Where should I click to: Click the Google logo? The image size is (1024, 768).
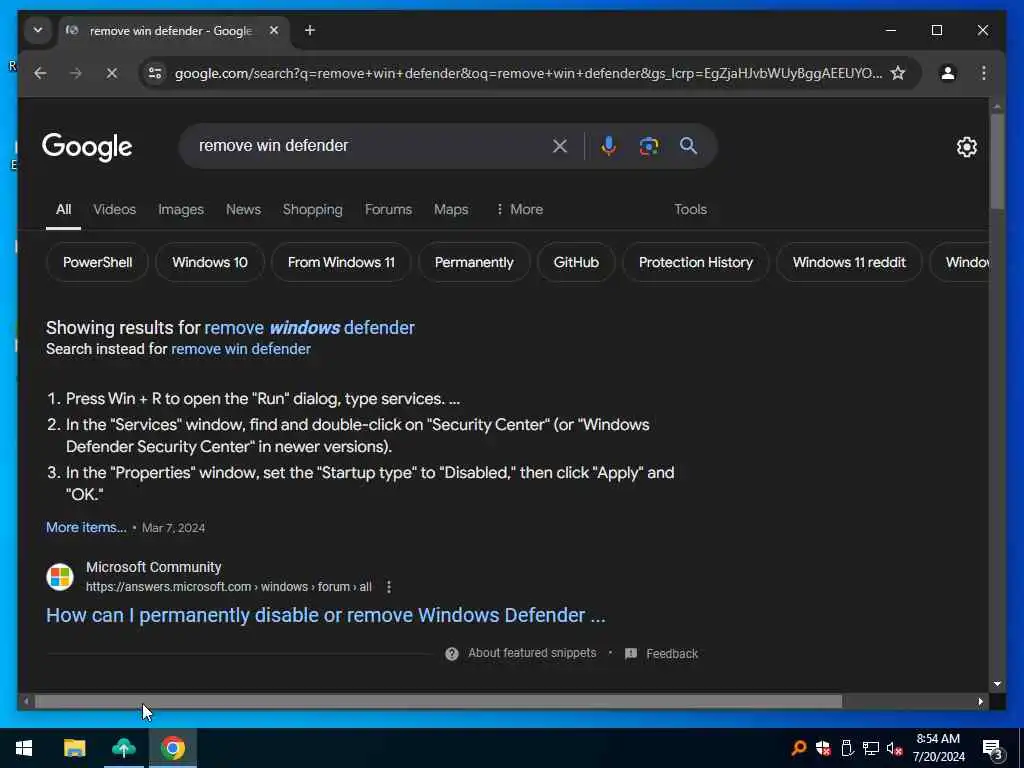pos(87,147)
